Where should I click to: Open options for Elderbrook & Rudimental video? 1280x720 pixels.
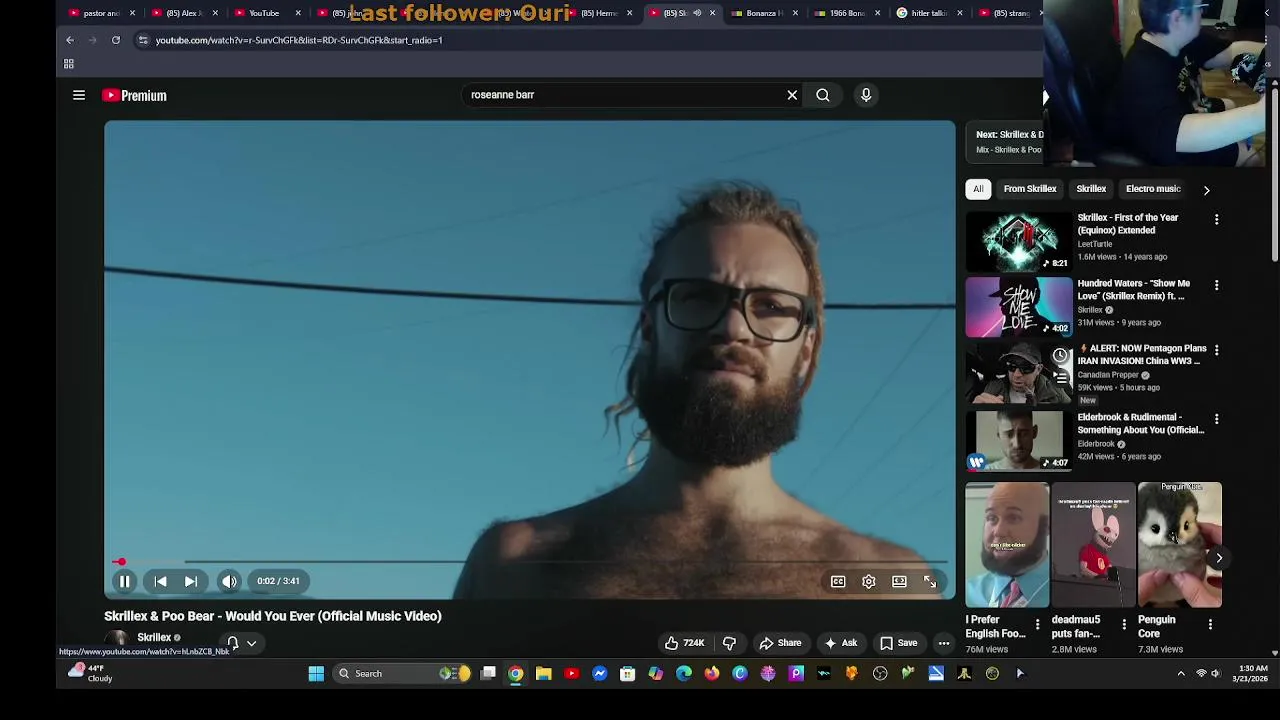point(1216,419)
